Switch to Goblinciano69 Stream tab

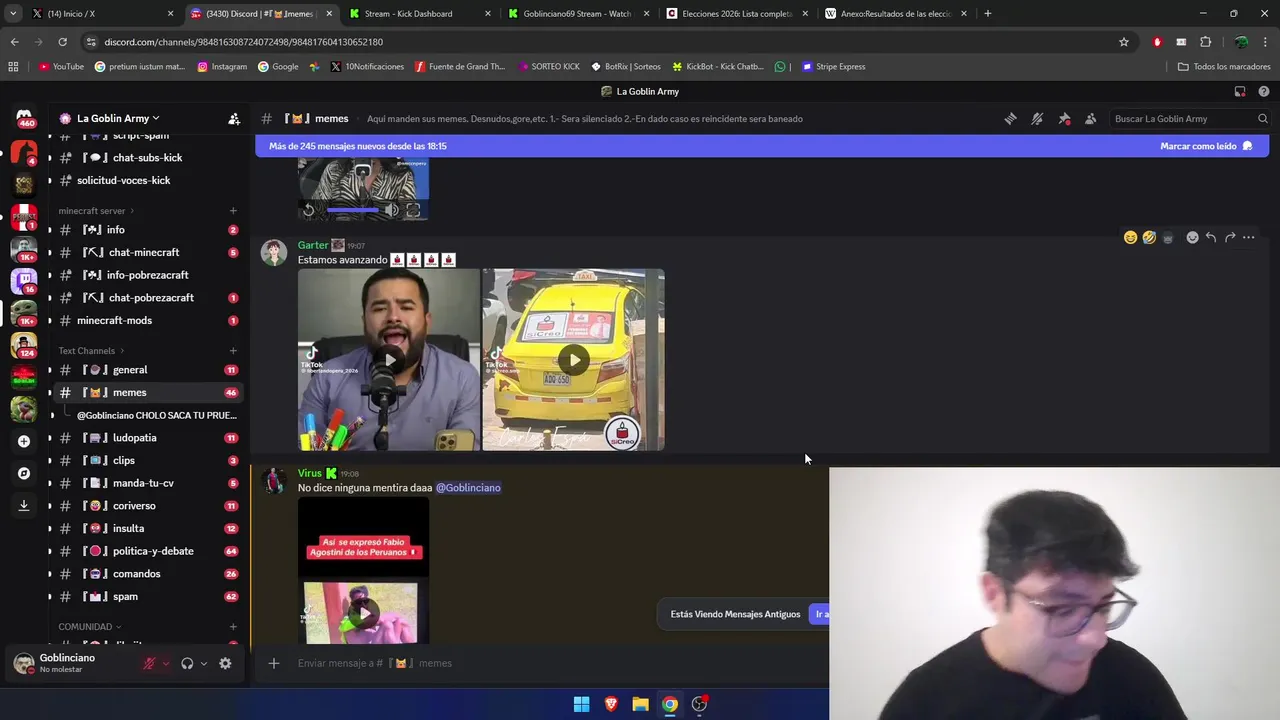coord(577,14)
